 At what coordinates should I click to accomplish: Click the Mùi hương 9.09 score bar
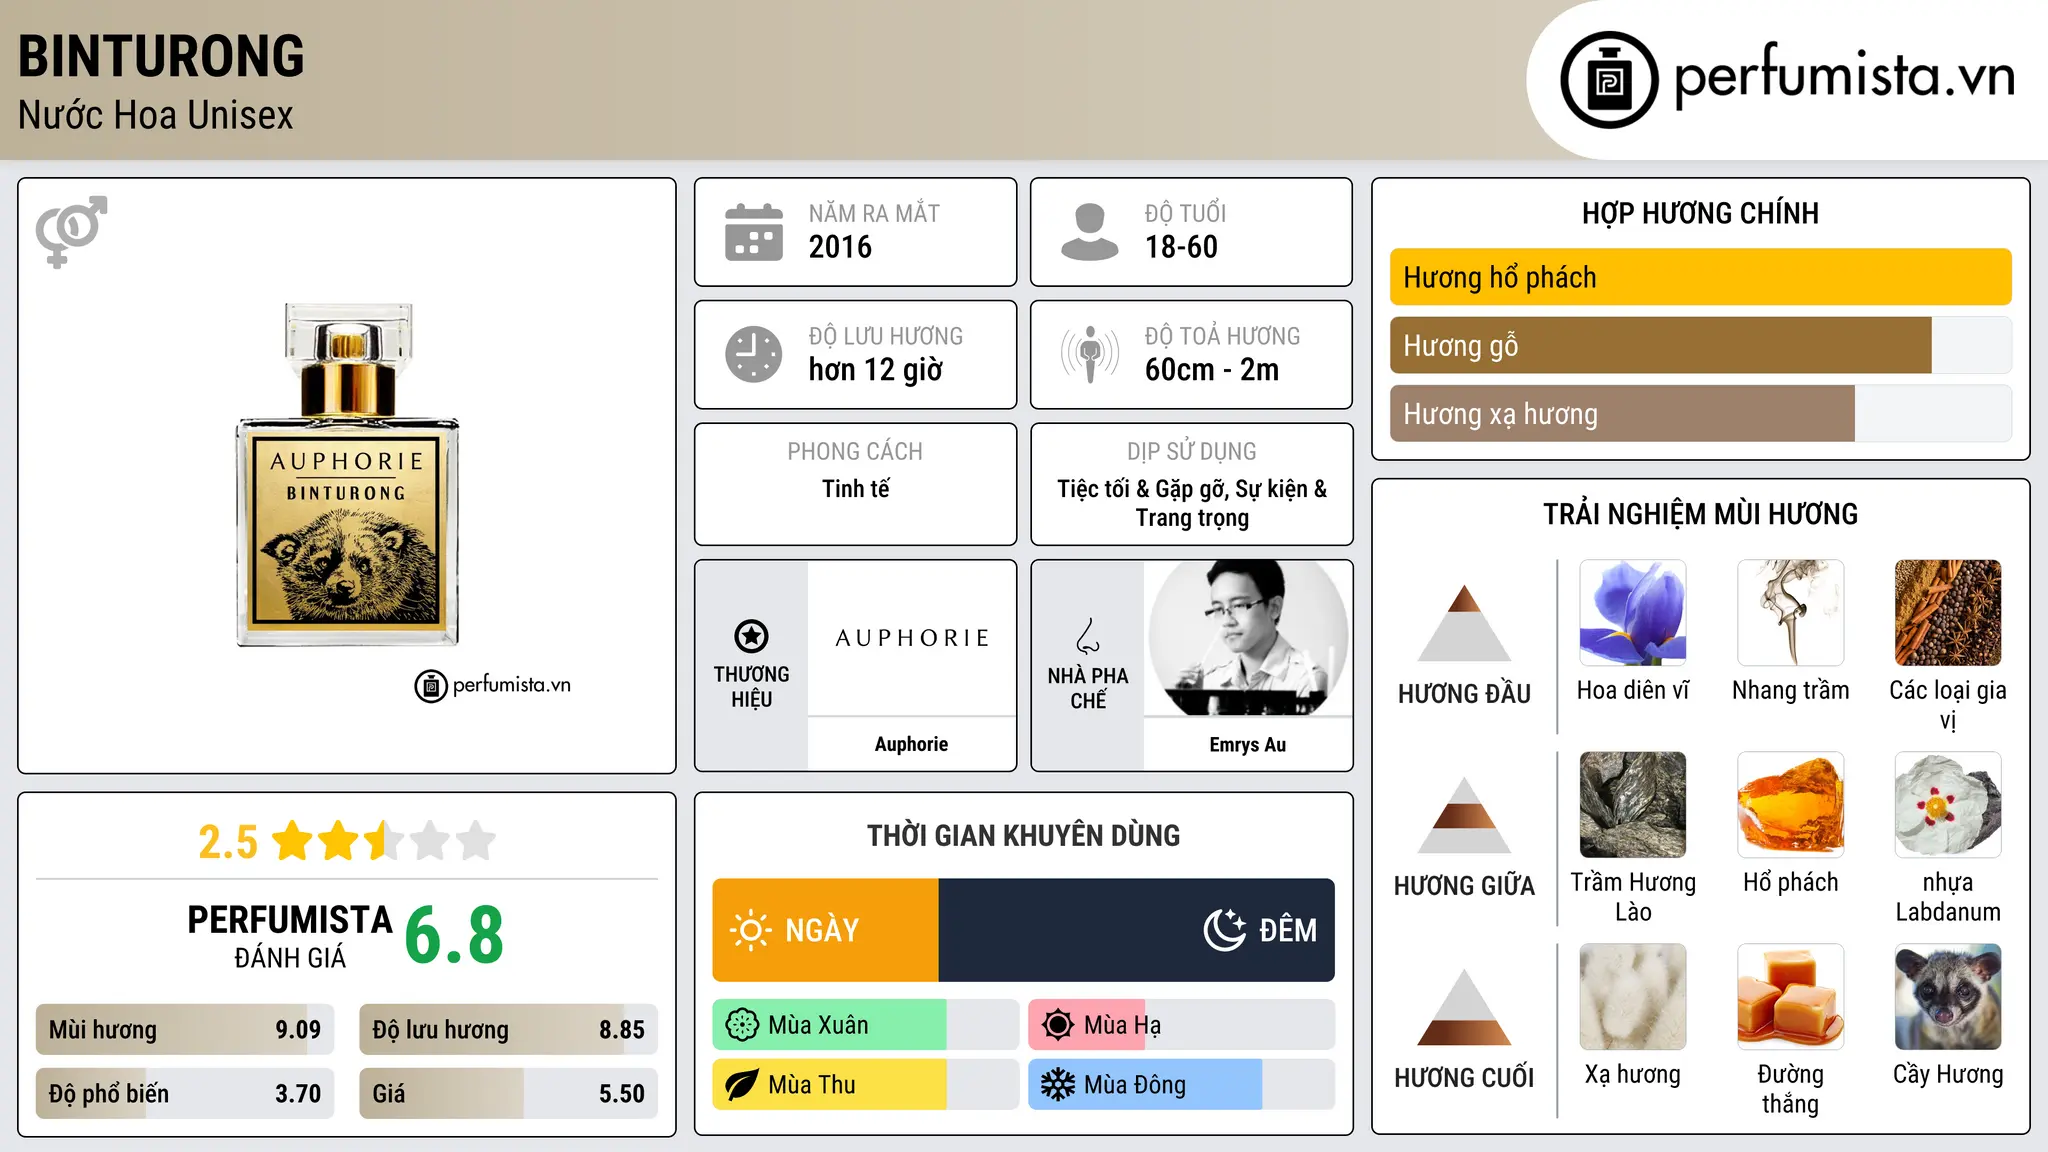click(x=185, y=1030)
